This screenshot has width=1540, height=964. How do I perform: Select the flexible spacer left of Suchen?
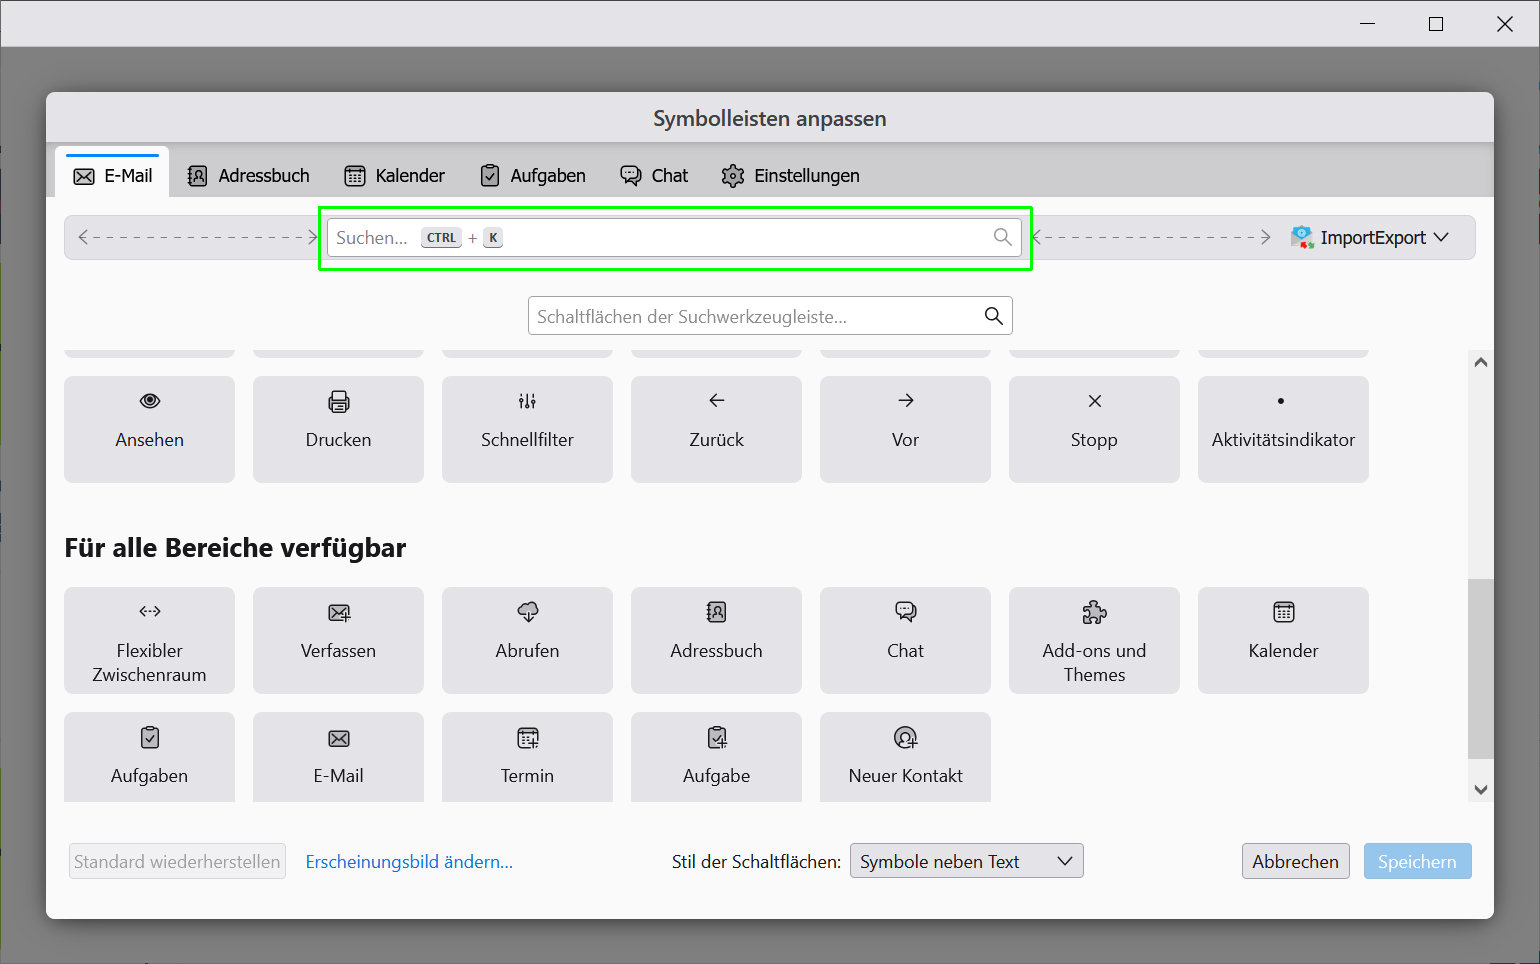point(197,237)
